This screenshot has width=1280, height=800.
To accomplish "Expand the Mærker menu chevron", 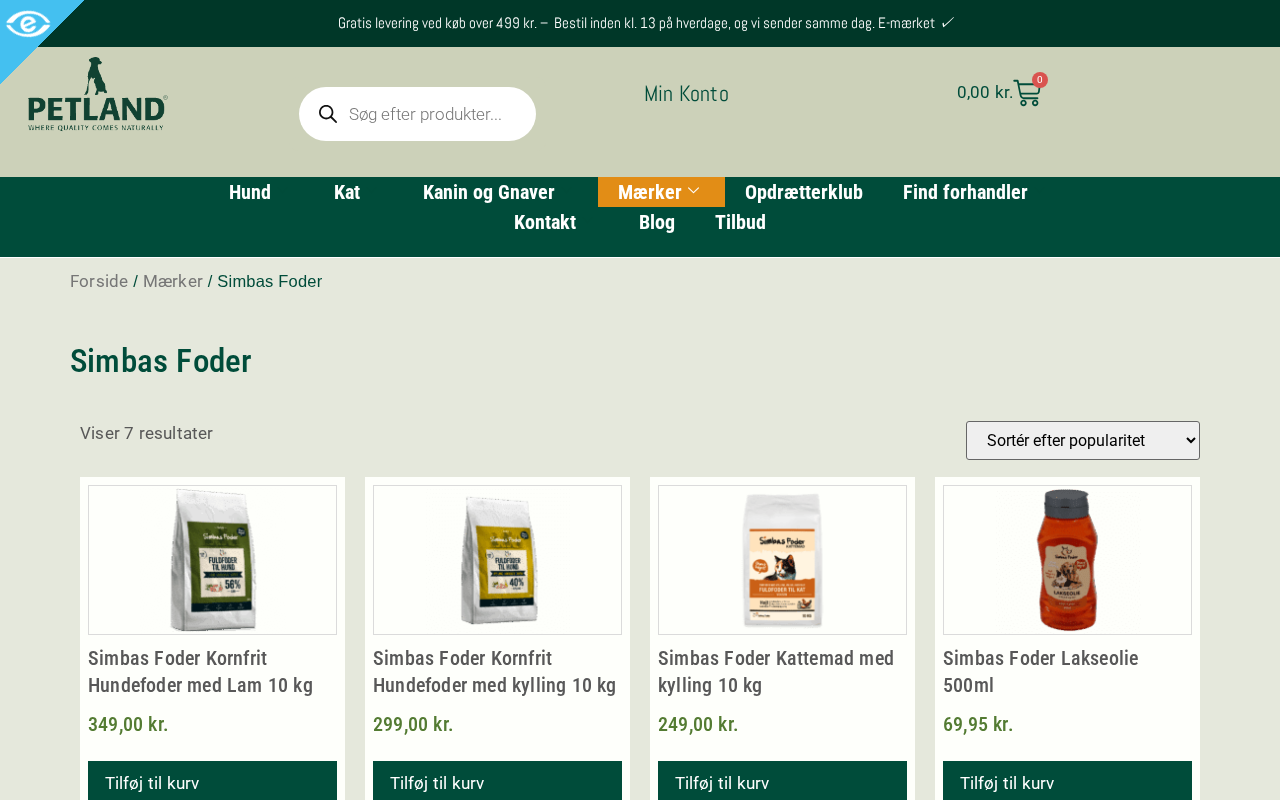I will [x=694, y=191].
